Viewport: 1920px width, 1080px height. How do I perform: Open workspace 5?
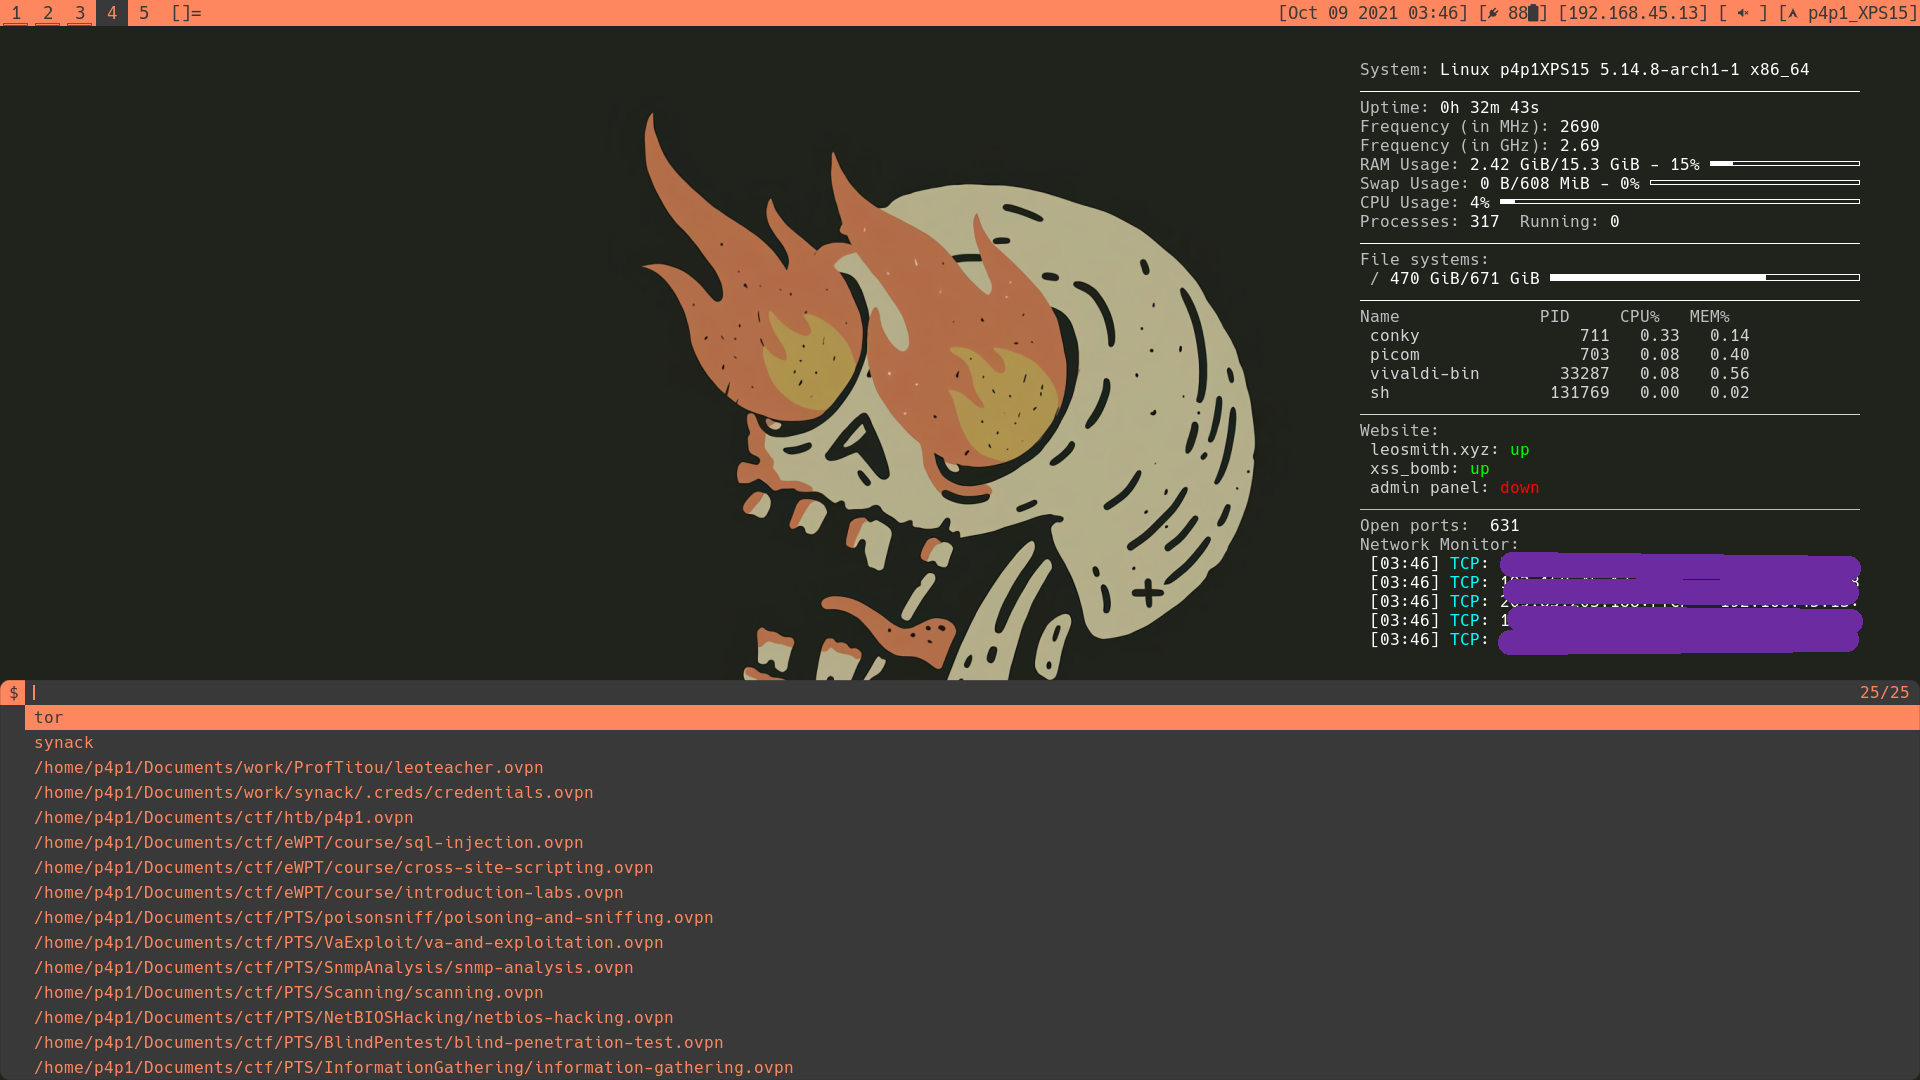(143, 13)
